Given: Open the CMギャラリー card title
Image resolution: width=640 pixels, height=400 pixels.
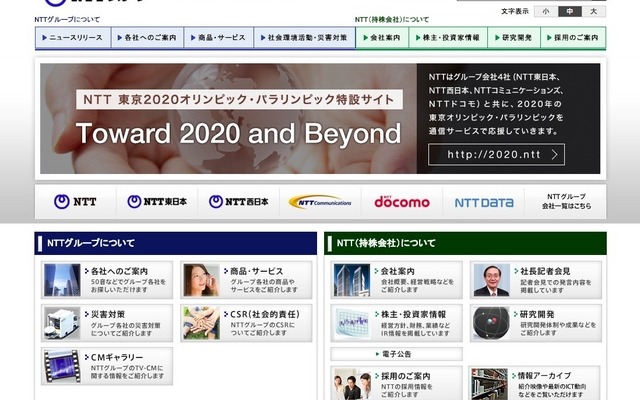Looking at the screenshot, I should (117, 358).
